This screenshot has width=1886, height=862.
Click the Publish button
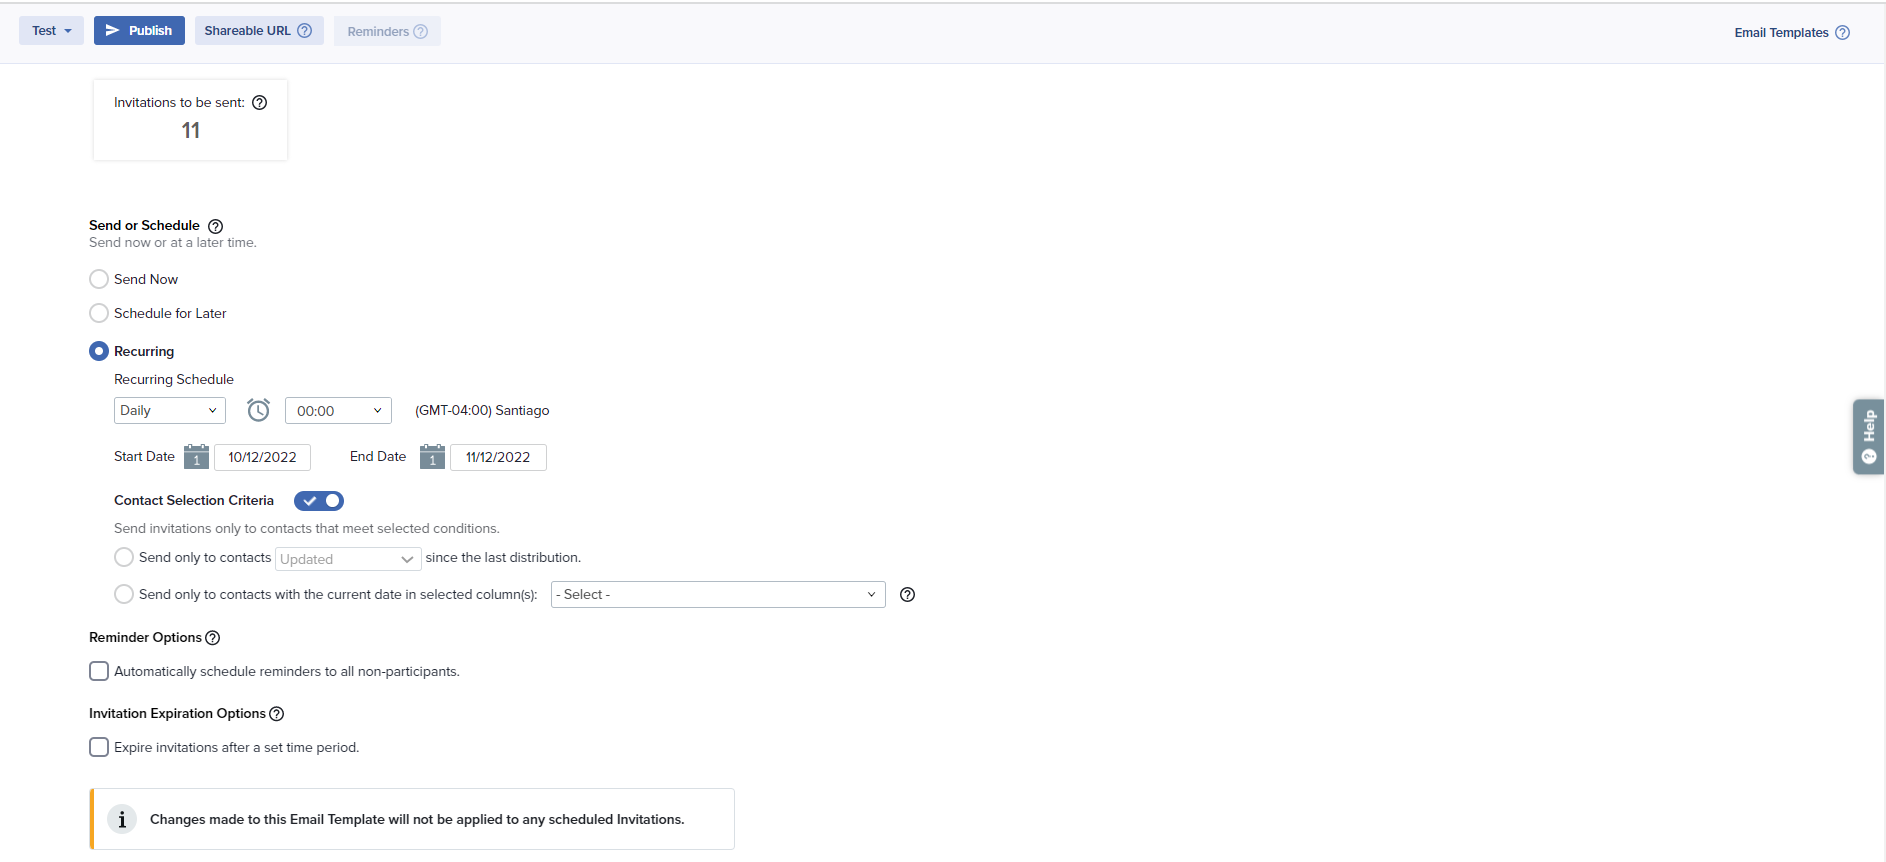click(139, 31)
